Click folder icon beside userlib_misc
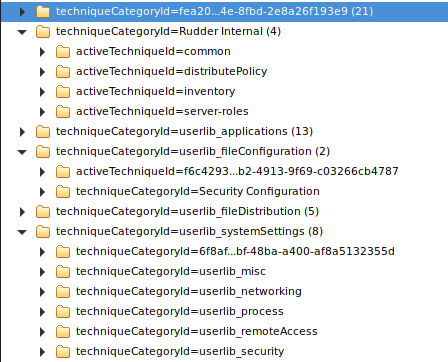The image size is (448, 362). (63, 272)
